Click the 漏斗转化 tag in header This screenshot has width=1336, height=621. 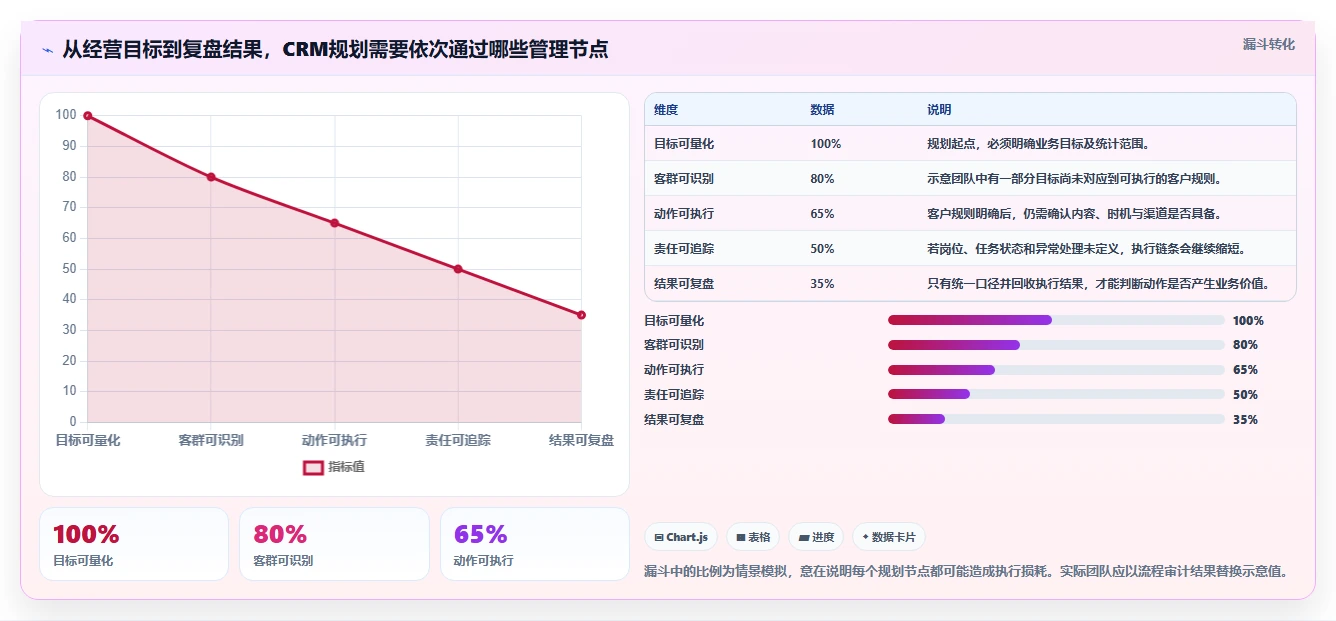[1268, 44]
